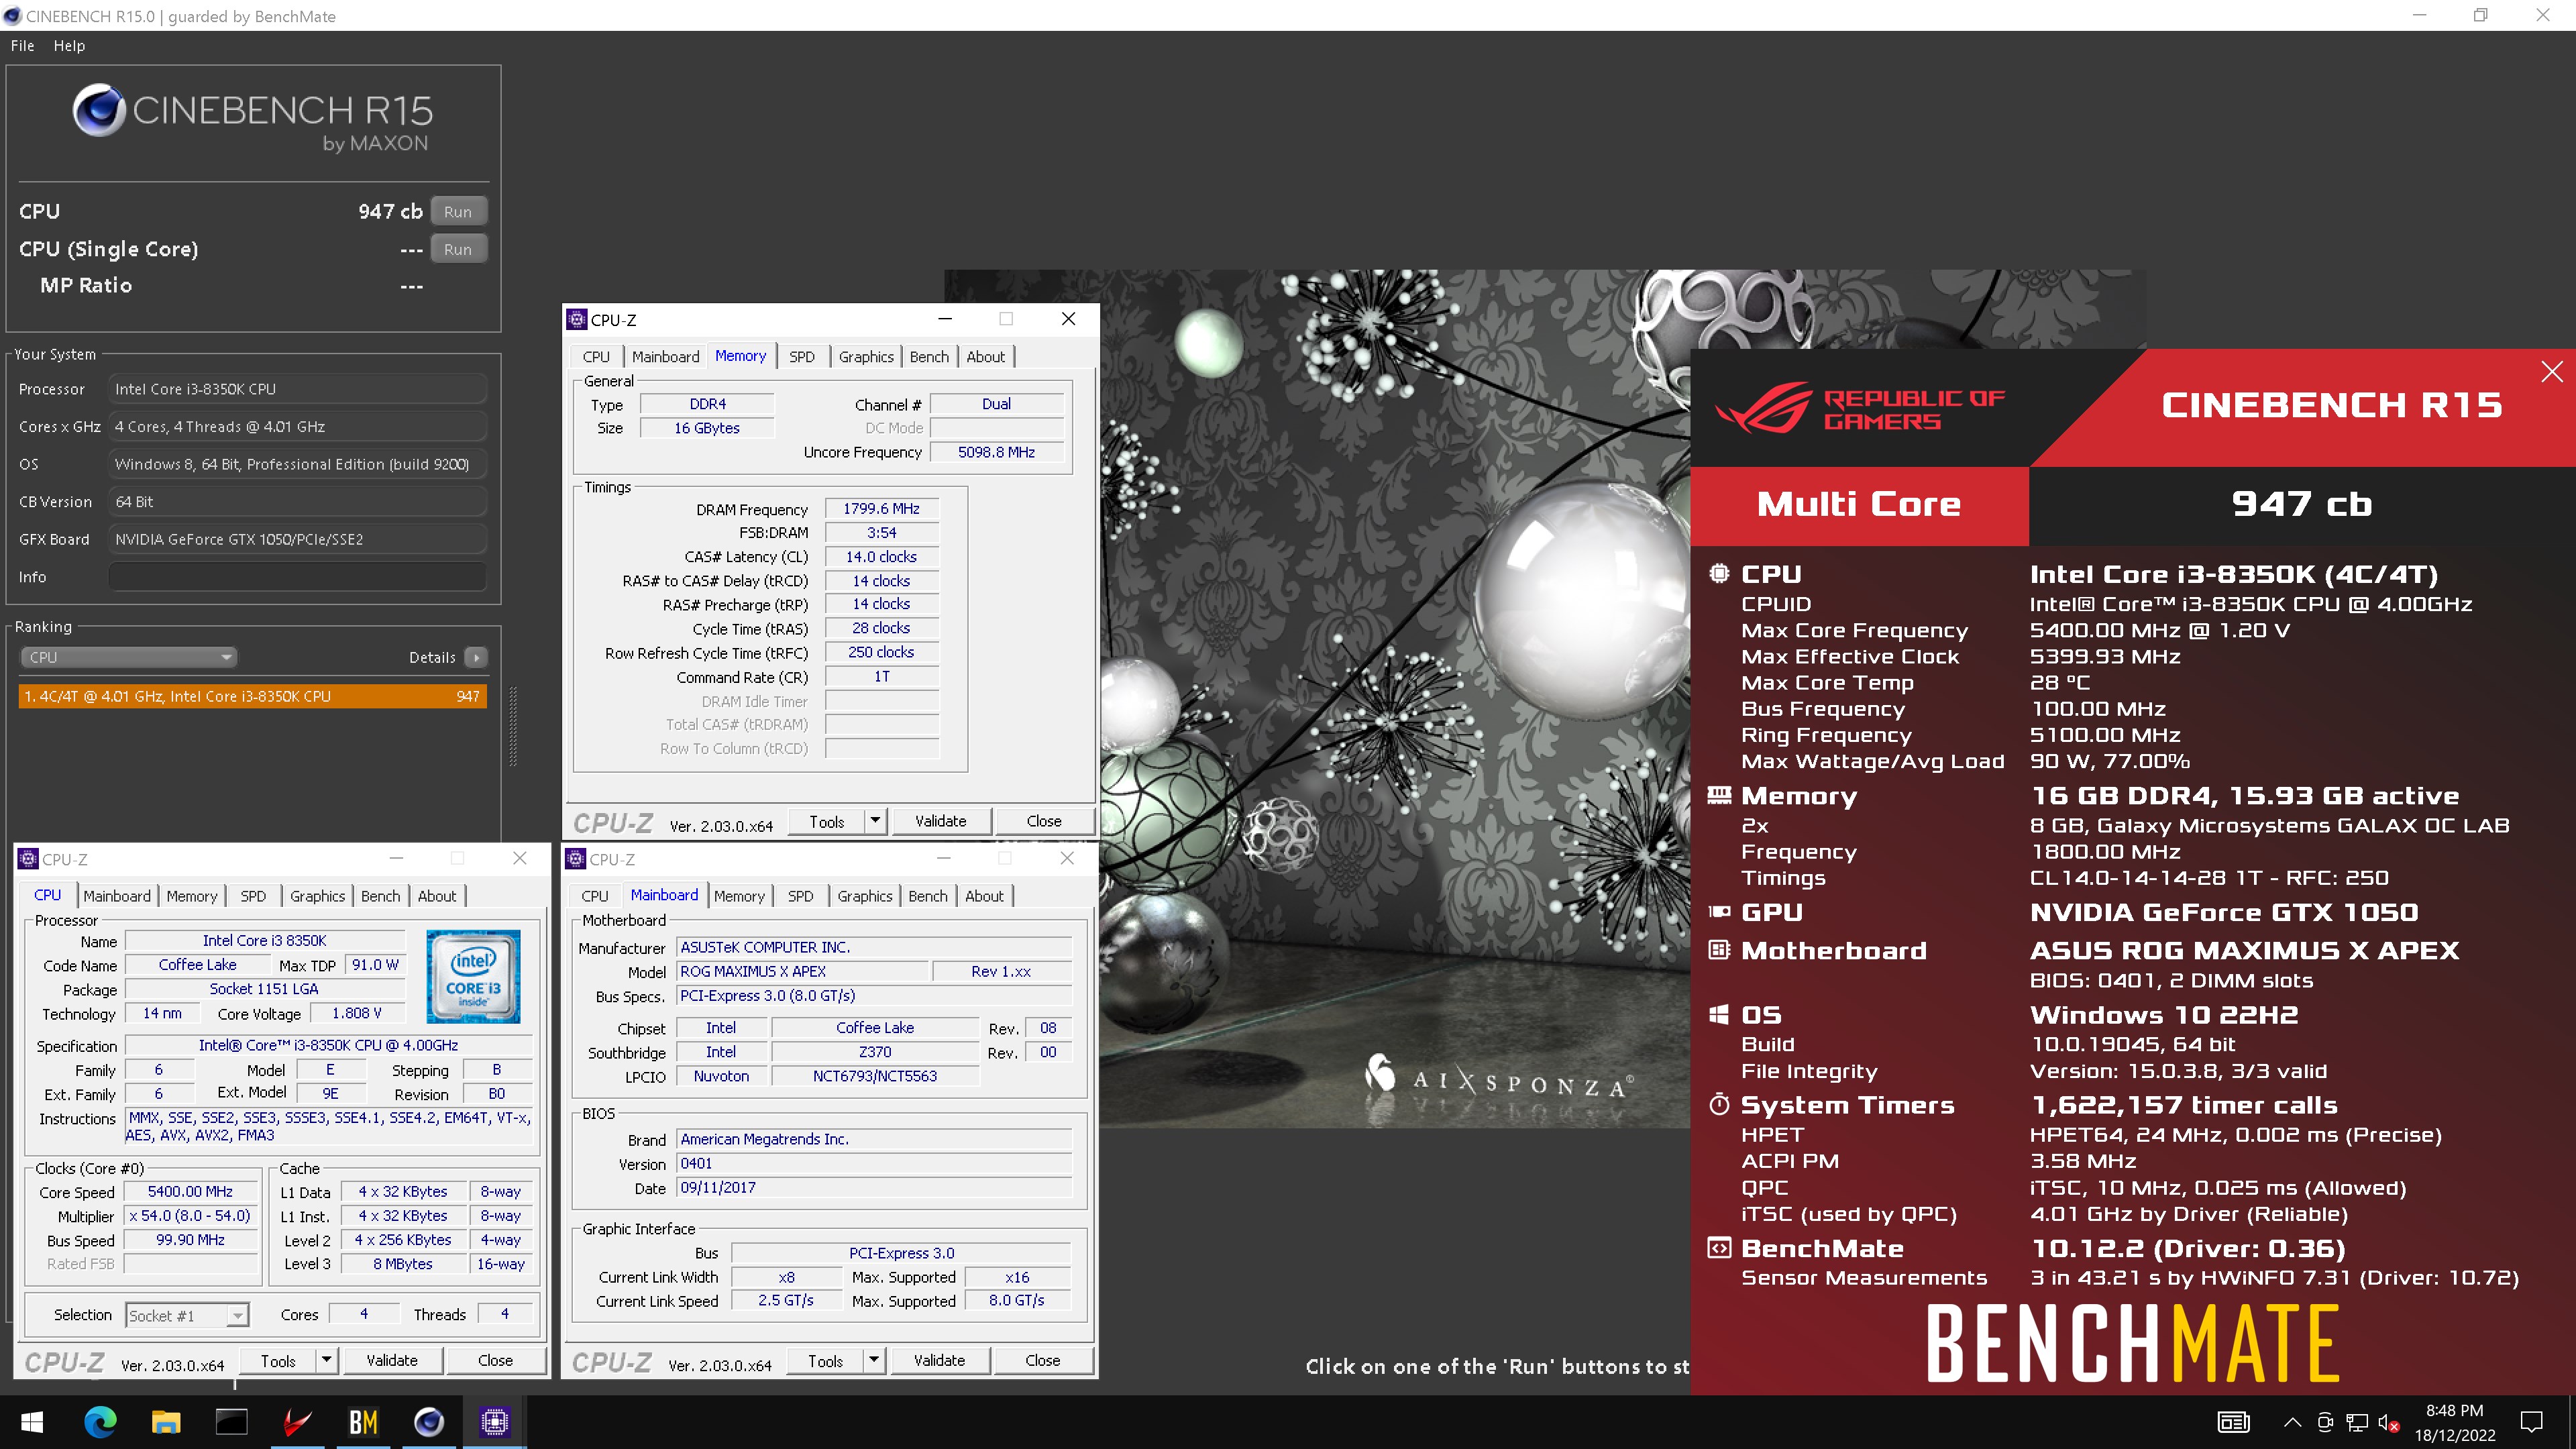Switch CPU-Z Memory window to Mainboard tab
This screenshot has width=2576, height=1449.
tap(665, 357)
